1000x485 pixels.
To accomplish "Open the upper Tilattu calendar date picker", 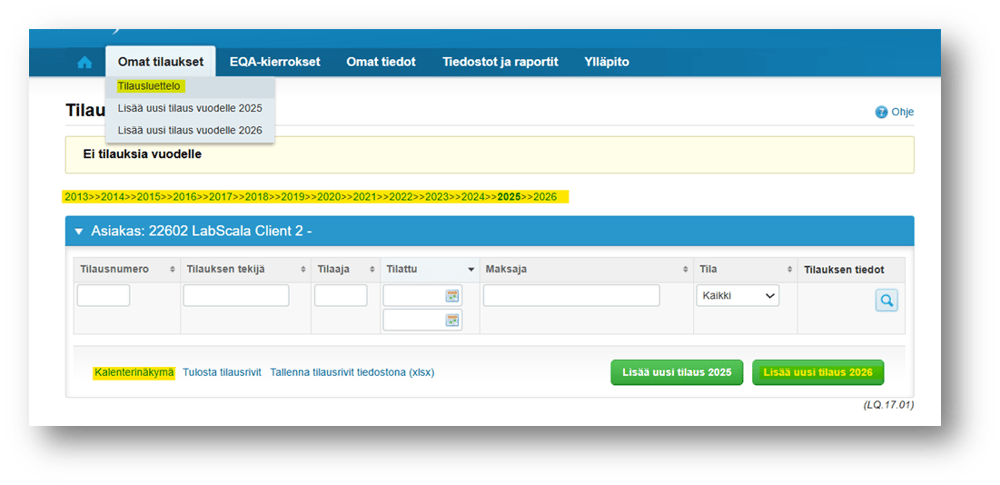I will click(453, 296).
